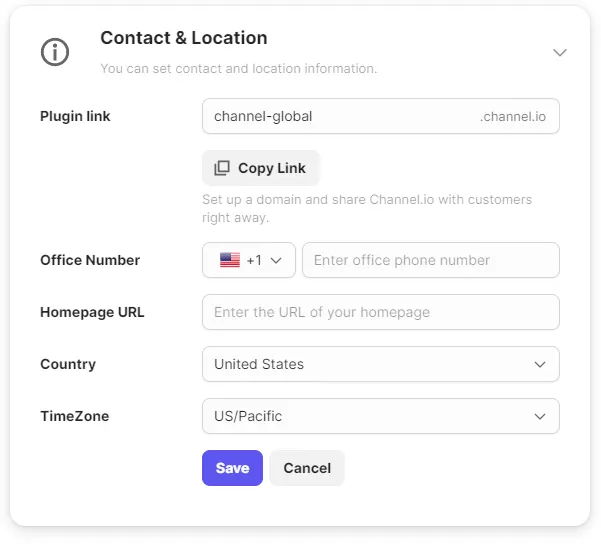Image resolution: width=601 pixels, height=544 pixels.
Task: Click the office phone number input
Action: [430, 260]
